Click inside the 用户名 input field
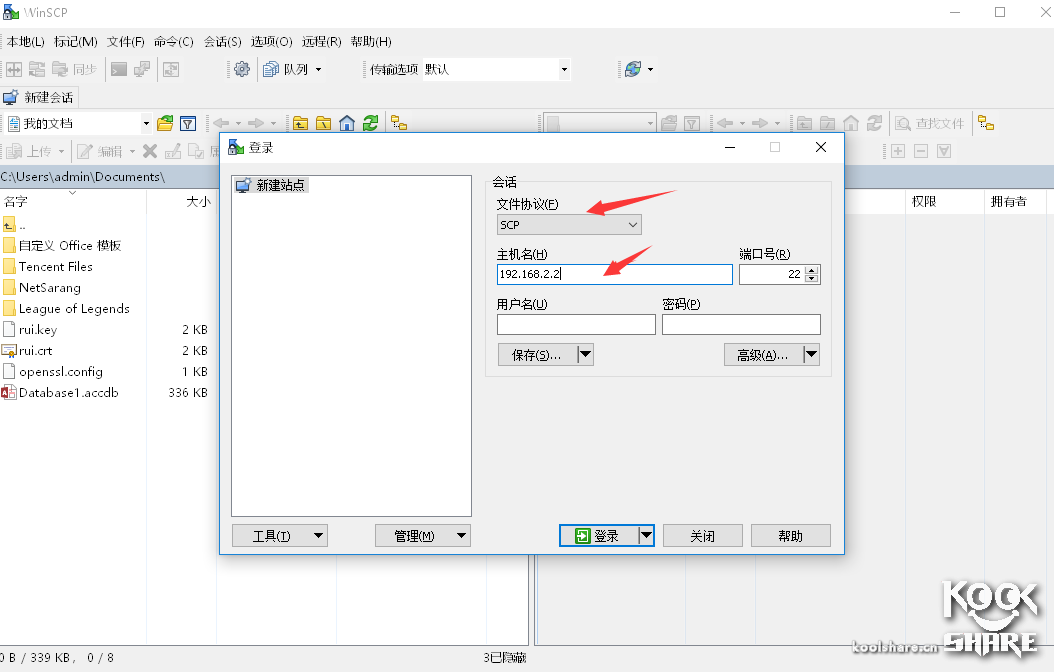 (575, 324)
